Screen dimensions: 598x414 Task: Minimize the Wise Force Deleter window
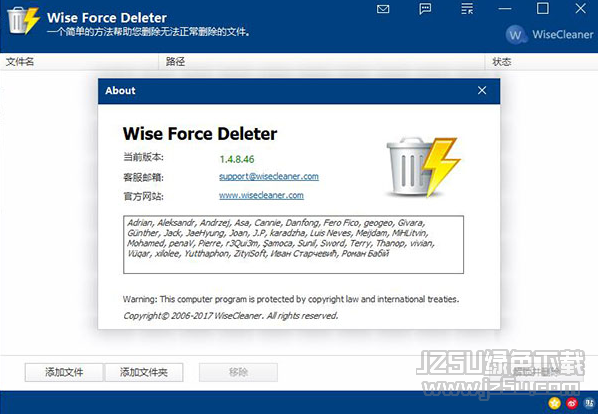coord(505,9)
